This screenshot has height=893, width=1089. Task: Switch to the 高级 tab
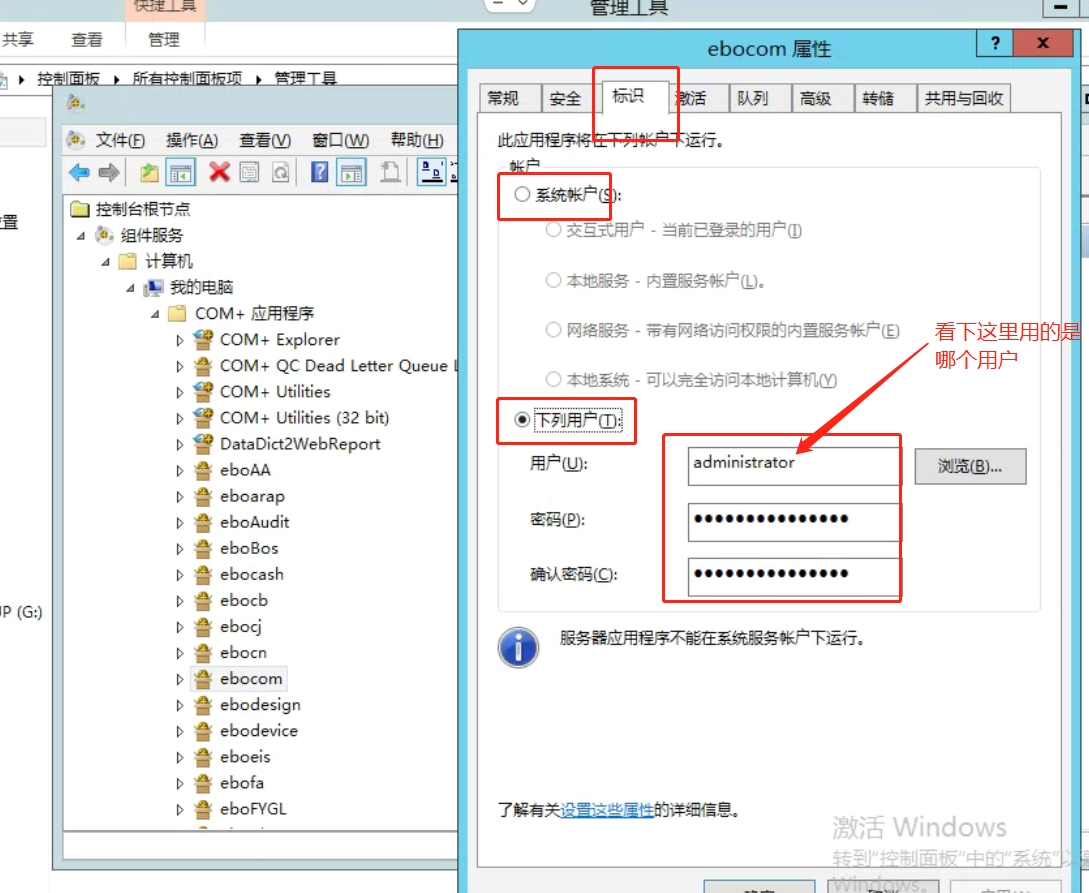[x=815, y=98]
